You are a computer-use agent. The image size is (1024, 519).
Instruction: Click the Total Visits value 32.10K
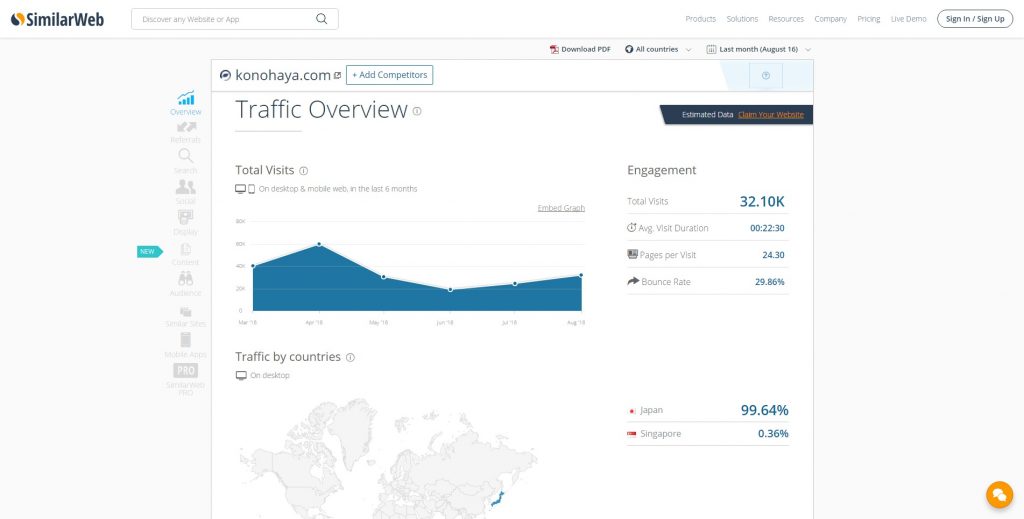761,201
